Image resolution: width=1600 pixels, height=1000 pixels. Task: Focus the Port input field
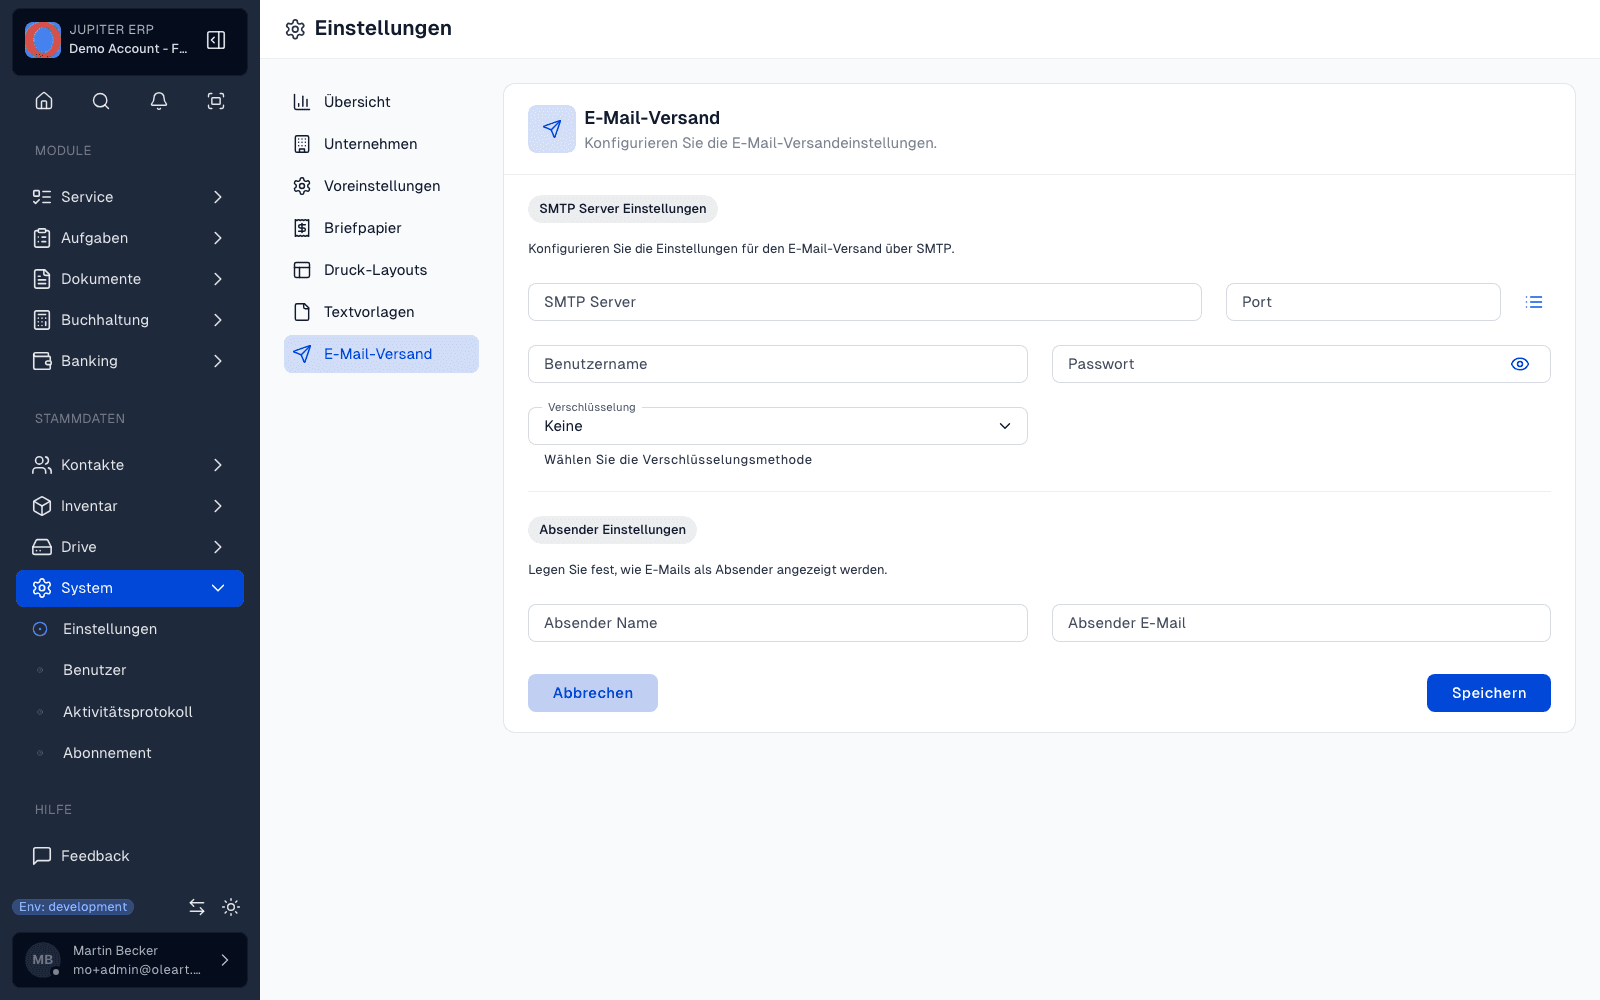pos(1363,302)
